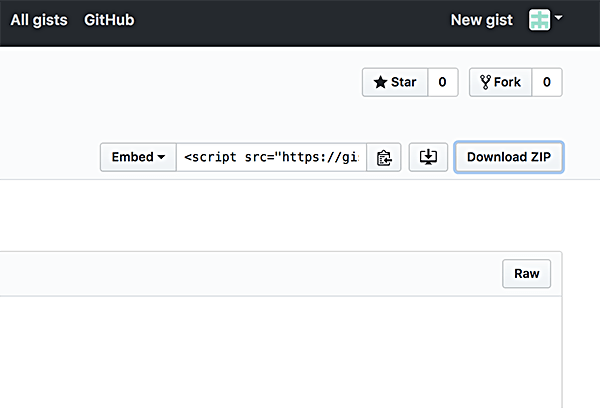Open the Embed dropdown
The image size is (600, 408).
(x=138, y=158)
